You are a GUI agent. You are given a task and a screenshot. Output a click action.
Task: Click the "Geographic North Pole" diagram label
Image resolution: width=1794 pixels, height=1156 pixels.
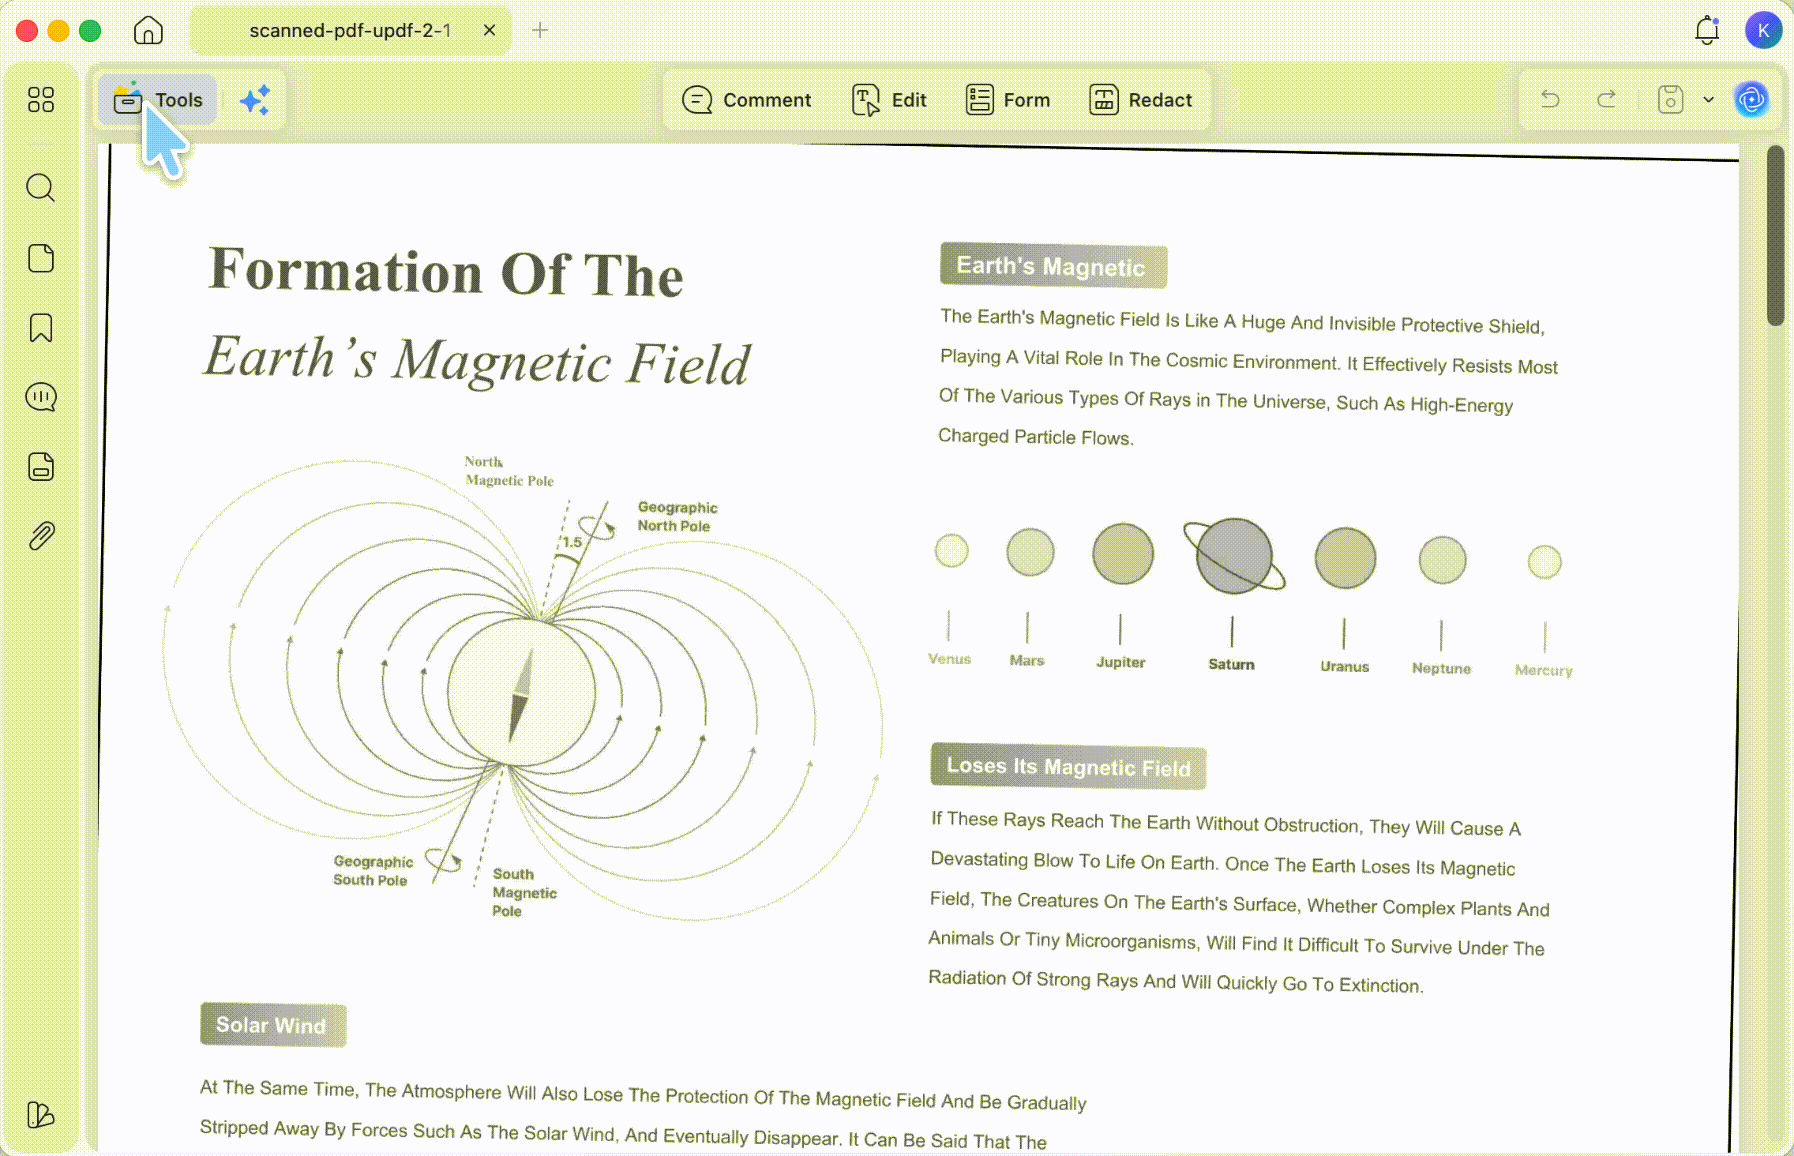(x=677, y=516)
